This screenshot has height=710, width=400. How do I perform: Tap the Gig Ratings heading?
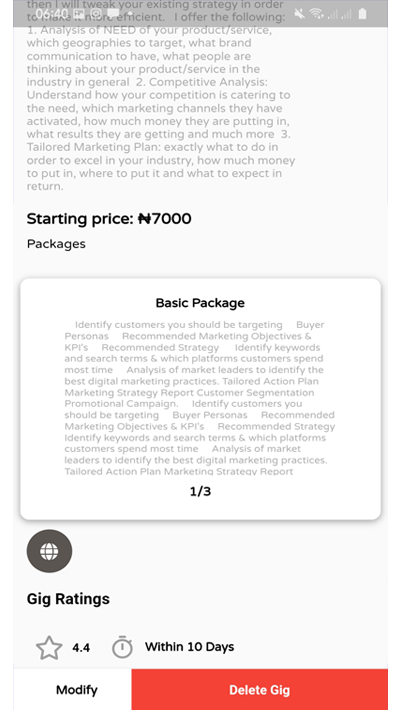pos(68,599)
